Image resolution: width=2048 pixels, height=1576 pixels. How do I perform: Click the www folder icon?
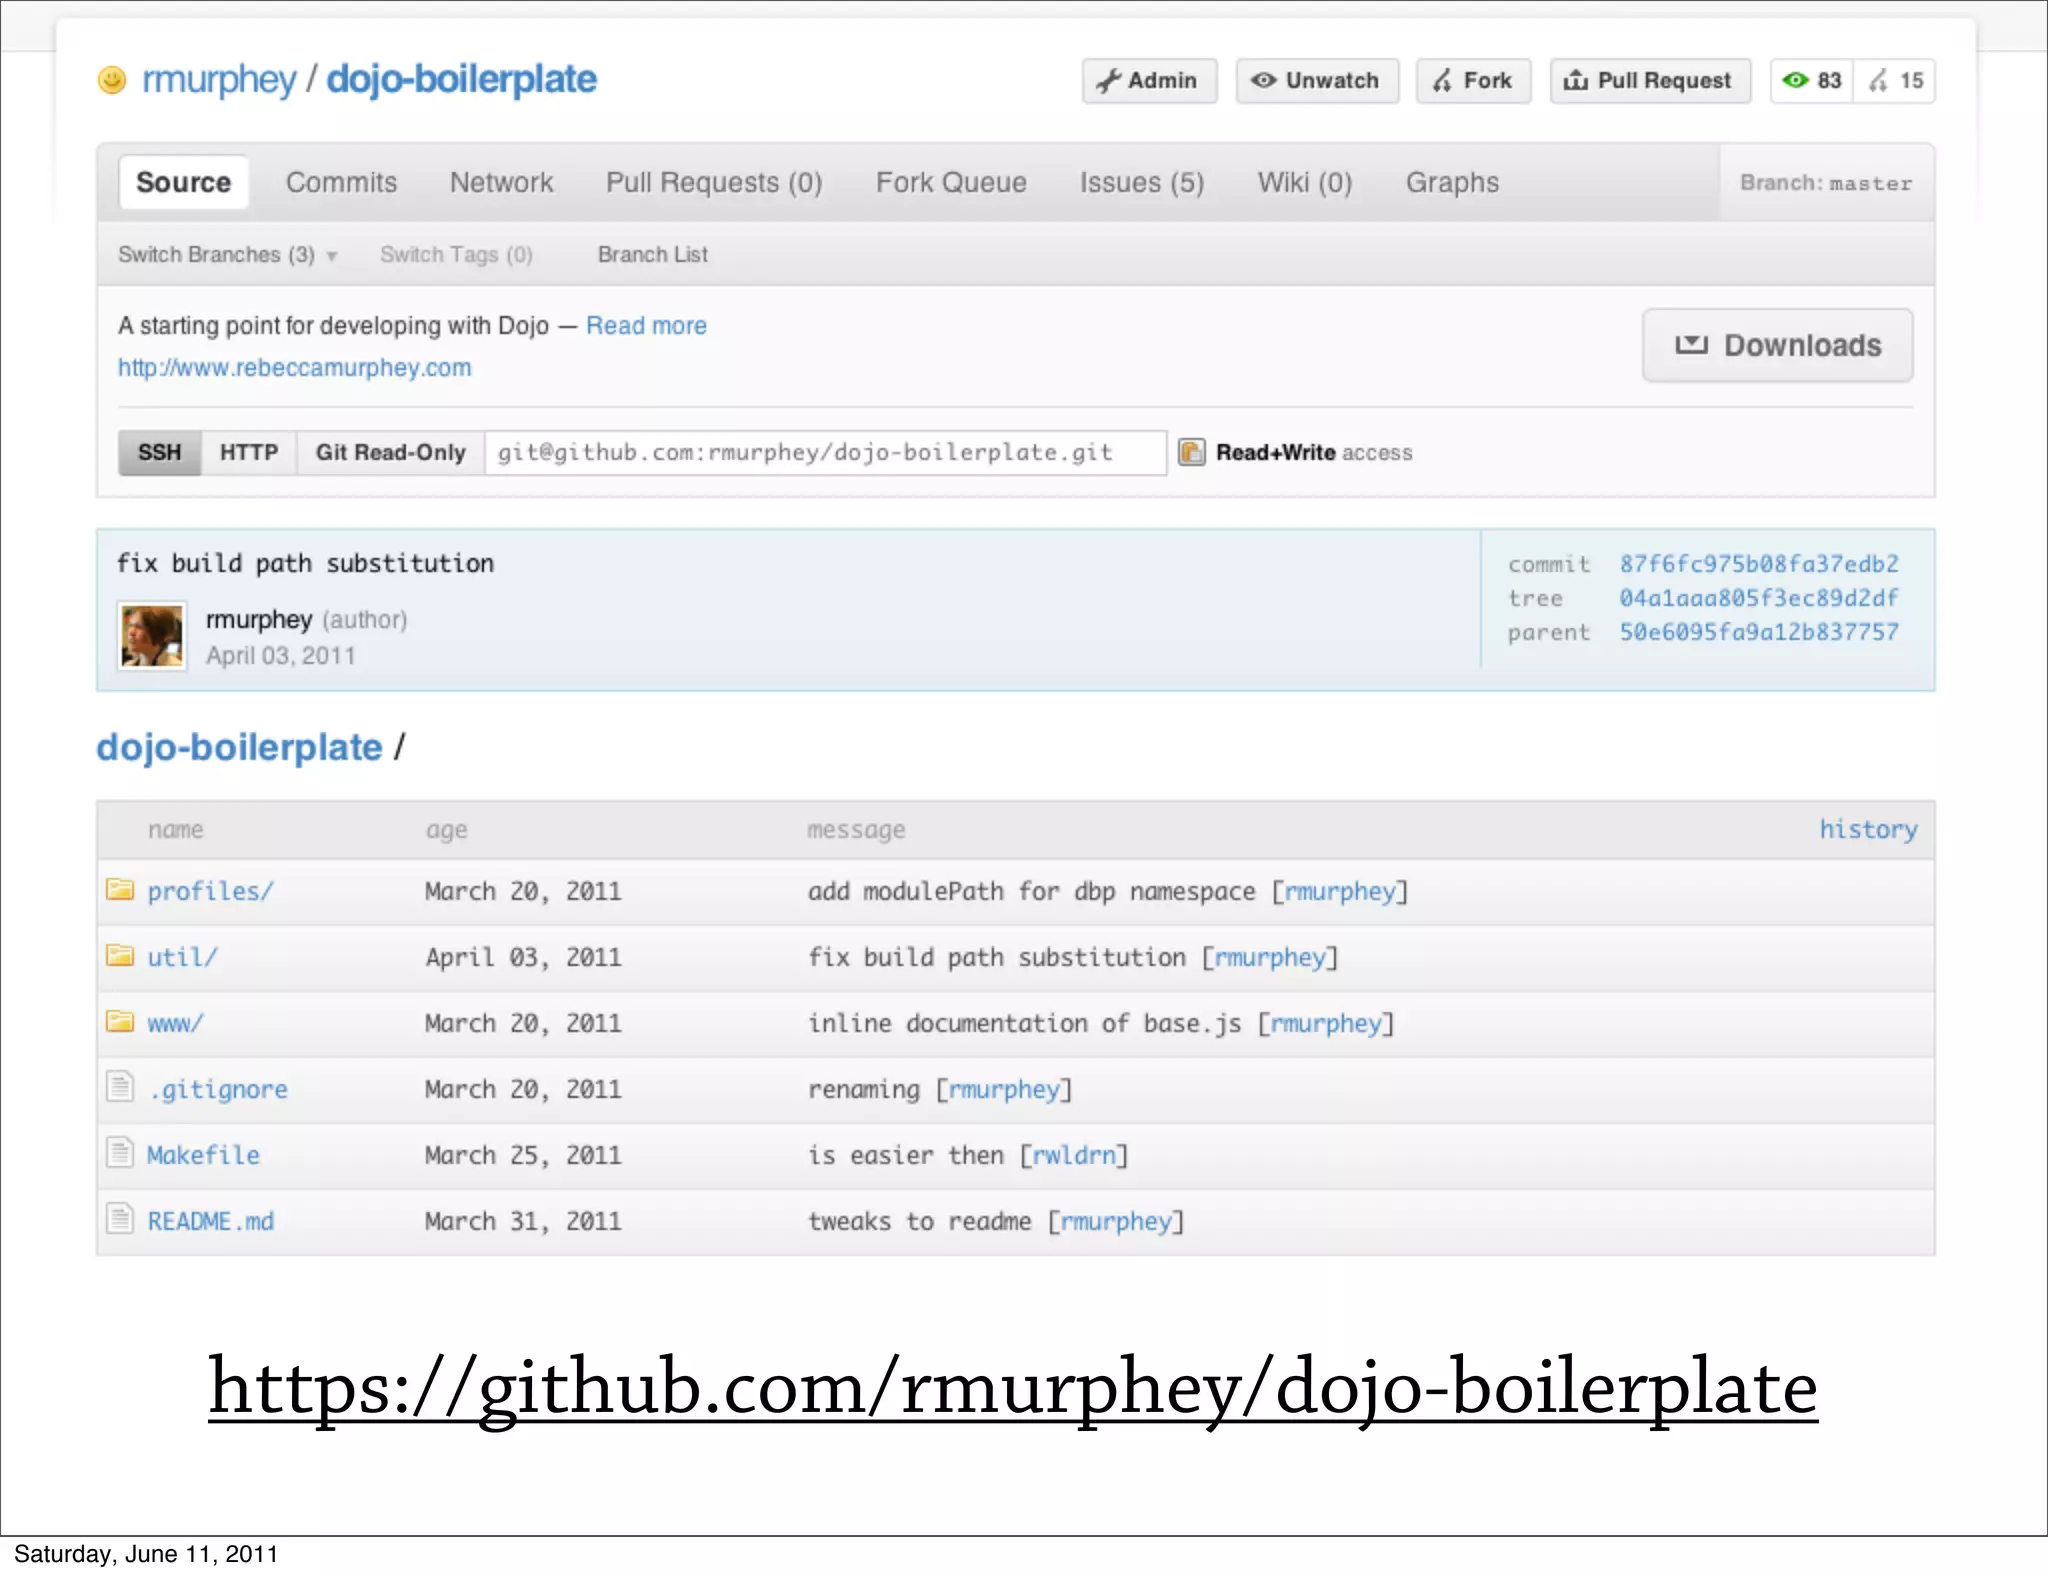click(x=120, y=1021)
